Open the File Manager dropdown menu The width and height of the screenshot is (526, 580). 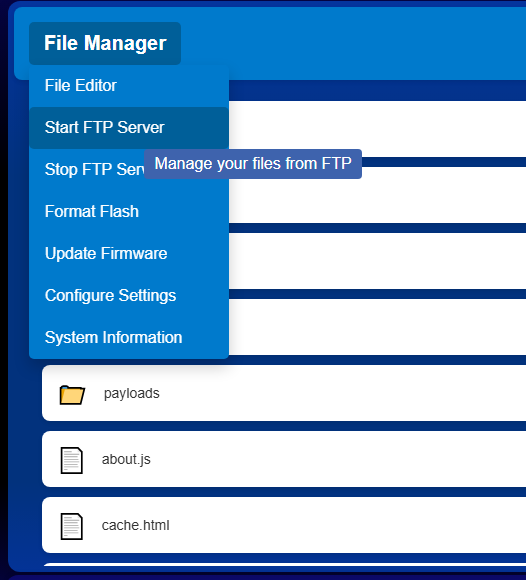pos(105,43)
